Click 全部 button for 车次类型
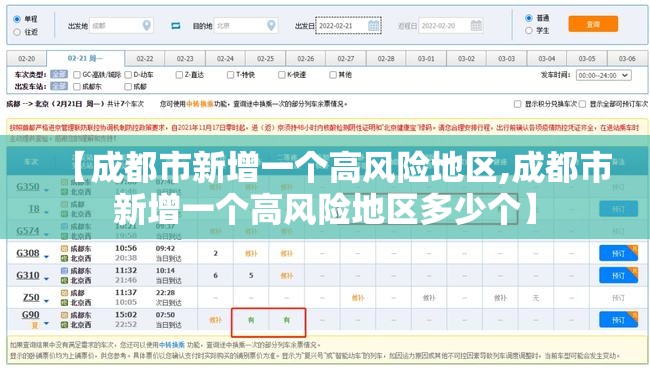 click(x=59, y=75)
